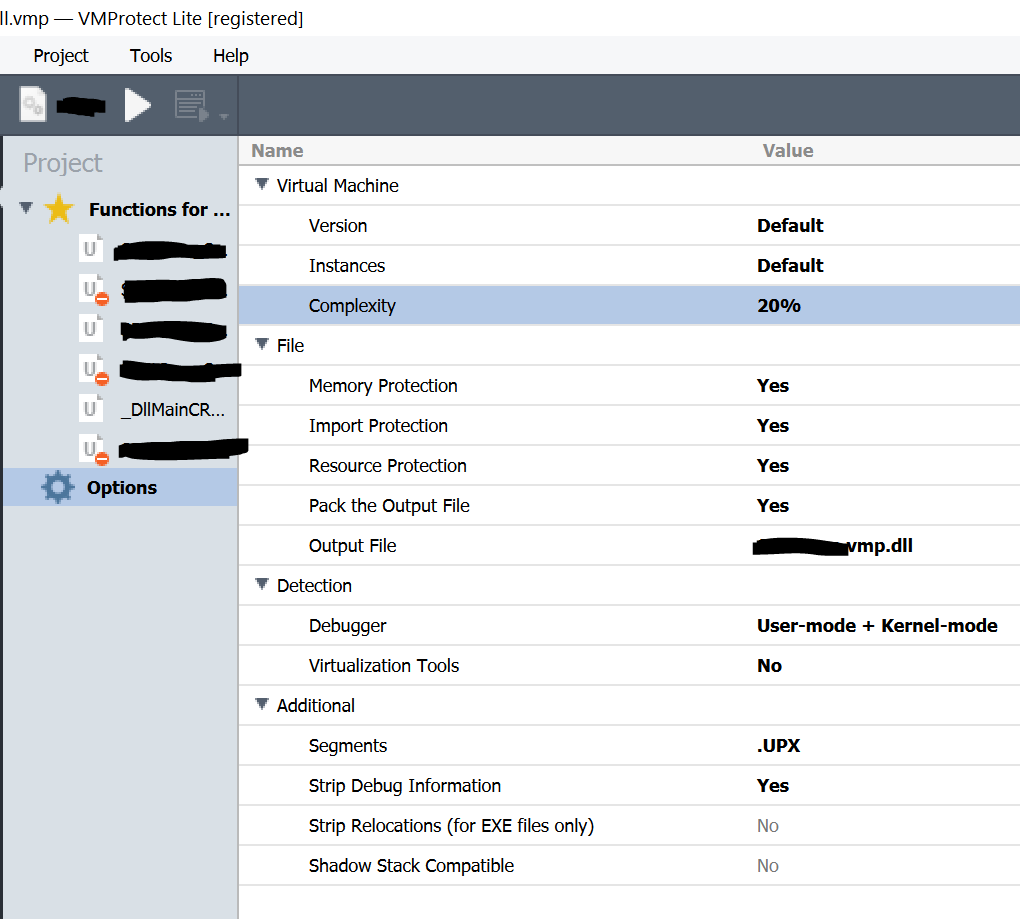This screenshot has height=919, width=1020.
Task: Open the Tools menu
Action: pyautogui.click(x=150, y=56)
